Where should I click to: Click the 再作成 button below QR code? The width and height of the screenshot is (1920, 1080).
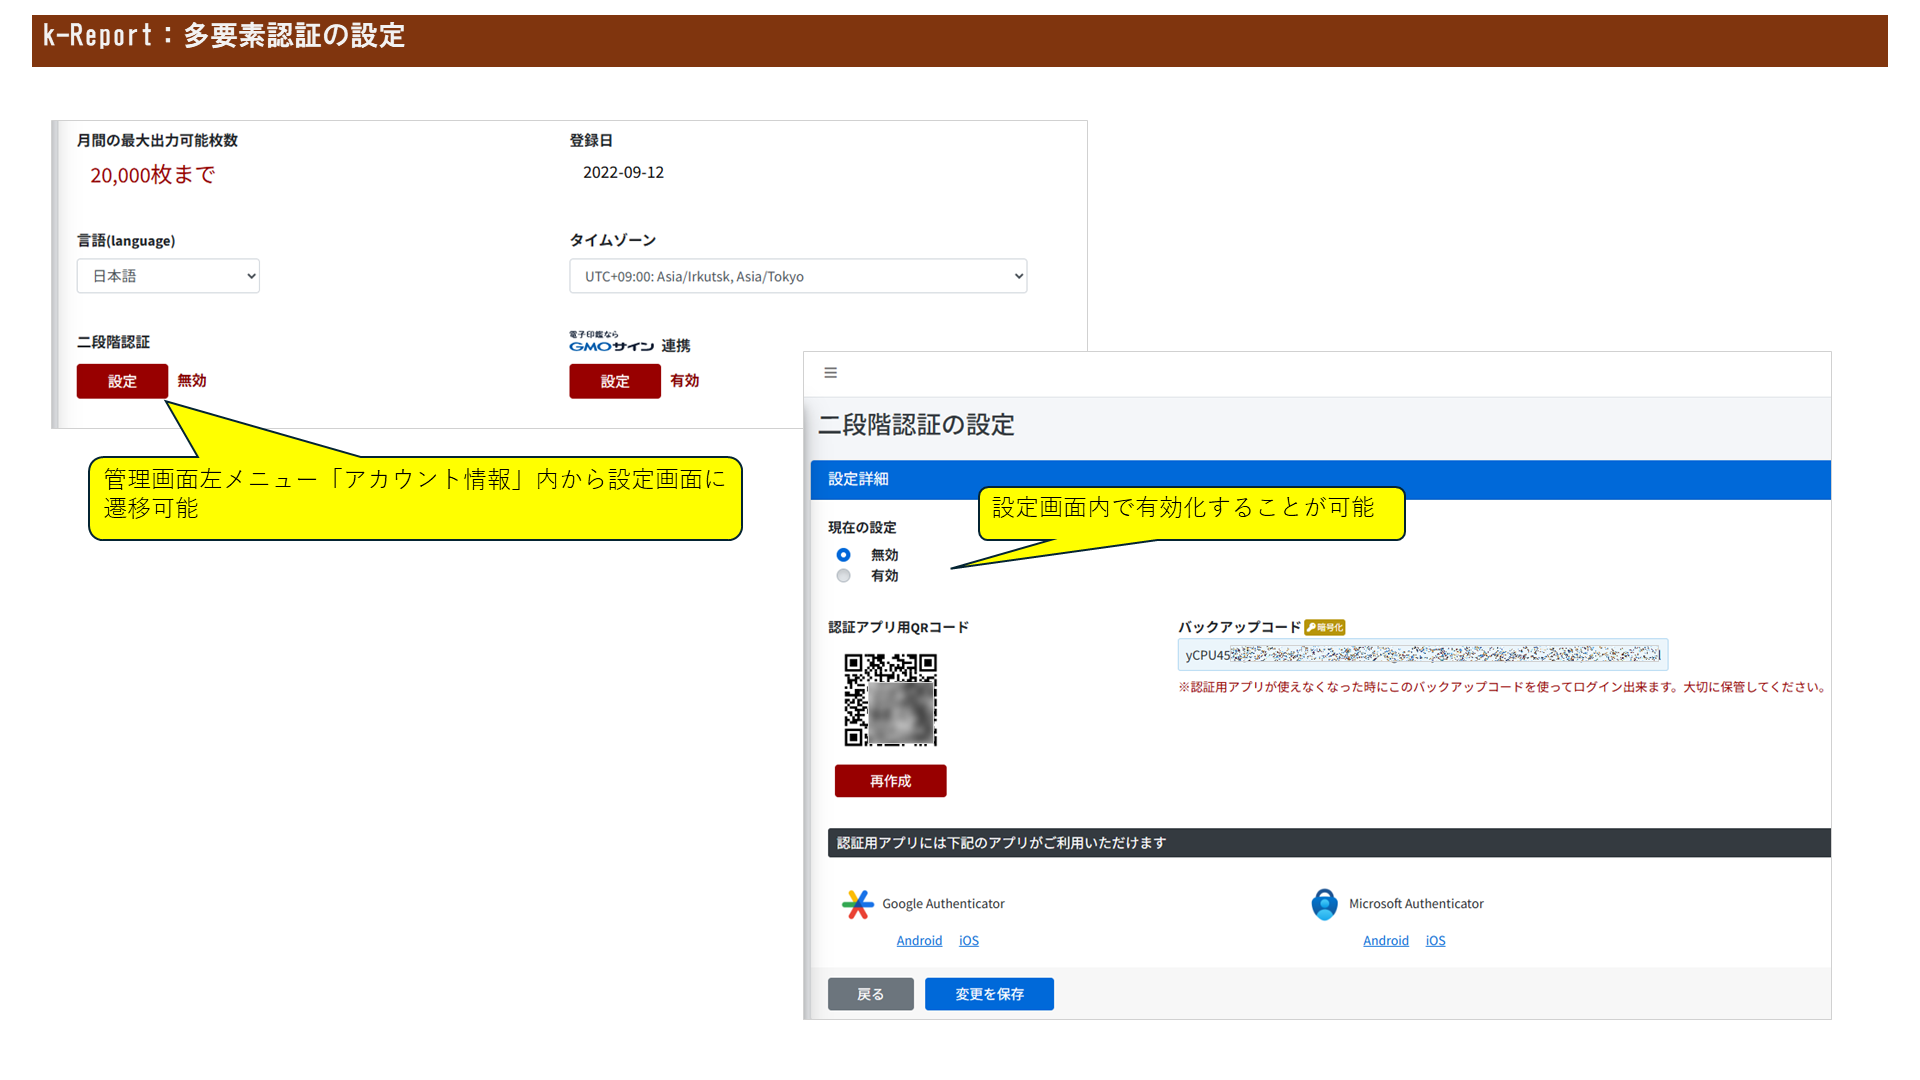(x=890, y=781)
